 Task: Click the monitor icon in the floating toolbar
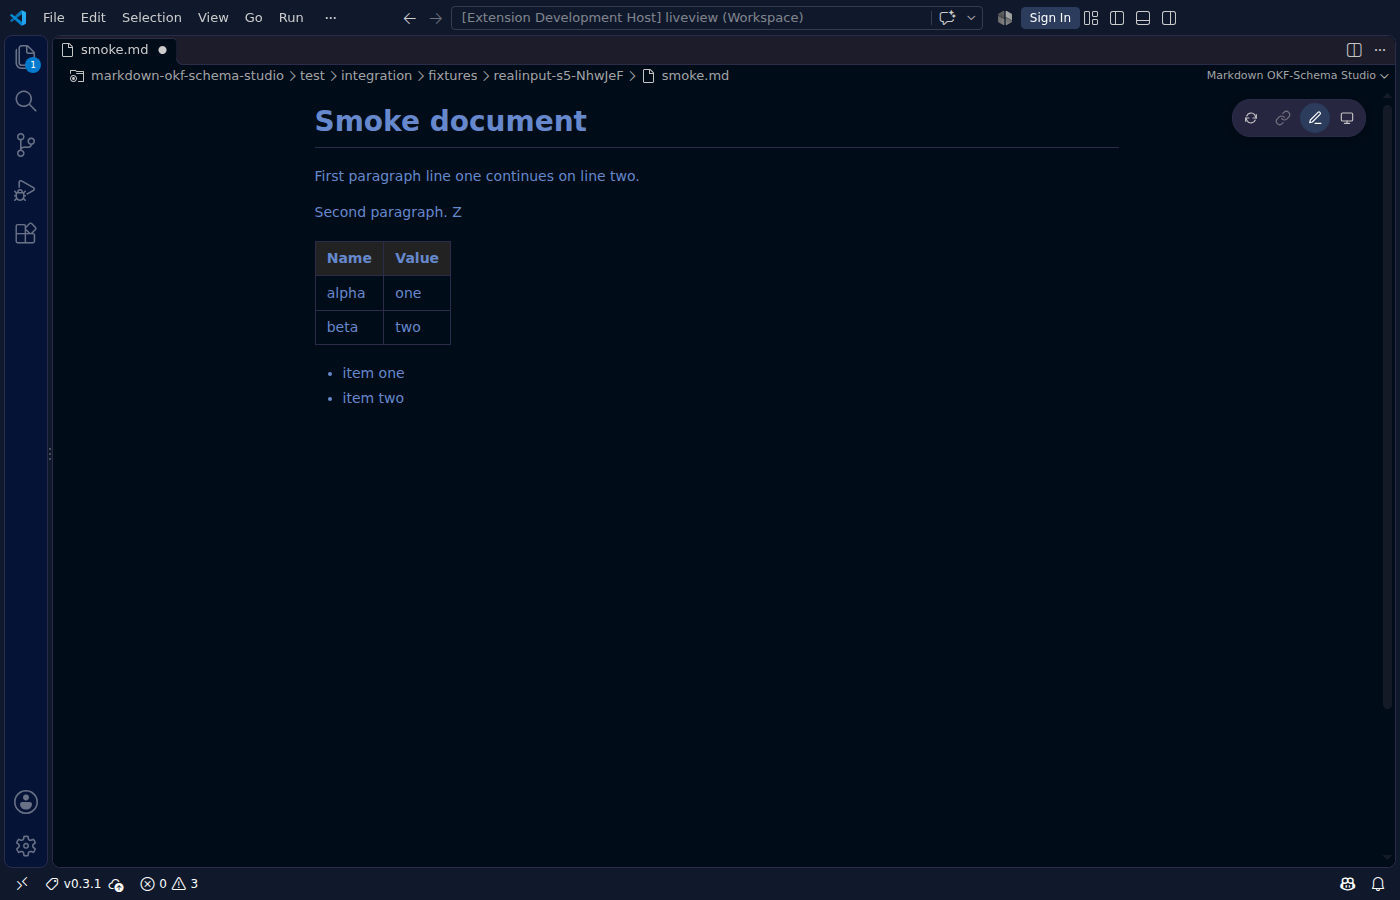click(x=1347, y=118)
